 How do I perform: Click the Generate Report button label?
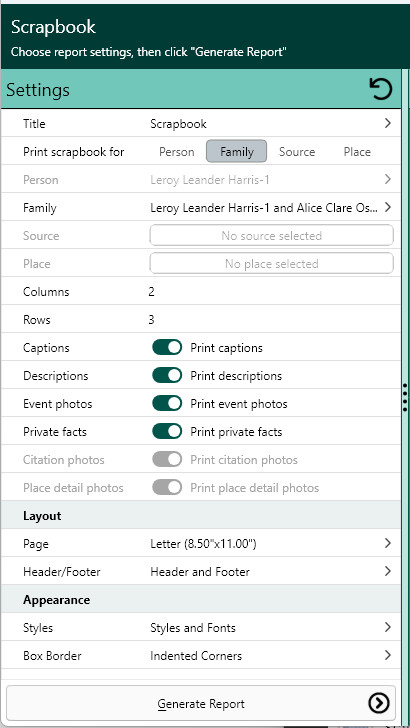[201, 704]
